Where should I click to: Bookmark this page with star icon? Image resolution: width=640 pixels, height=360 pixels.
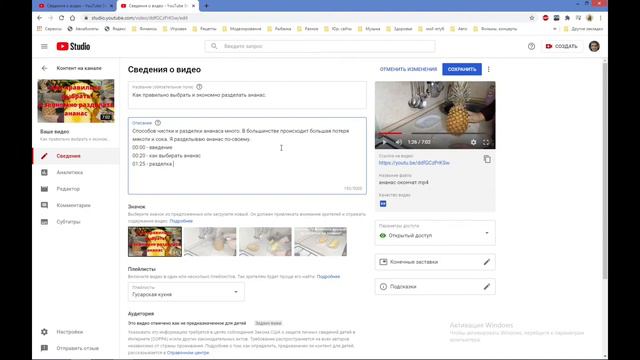(x=532, y=18)
